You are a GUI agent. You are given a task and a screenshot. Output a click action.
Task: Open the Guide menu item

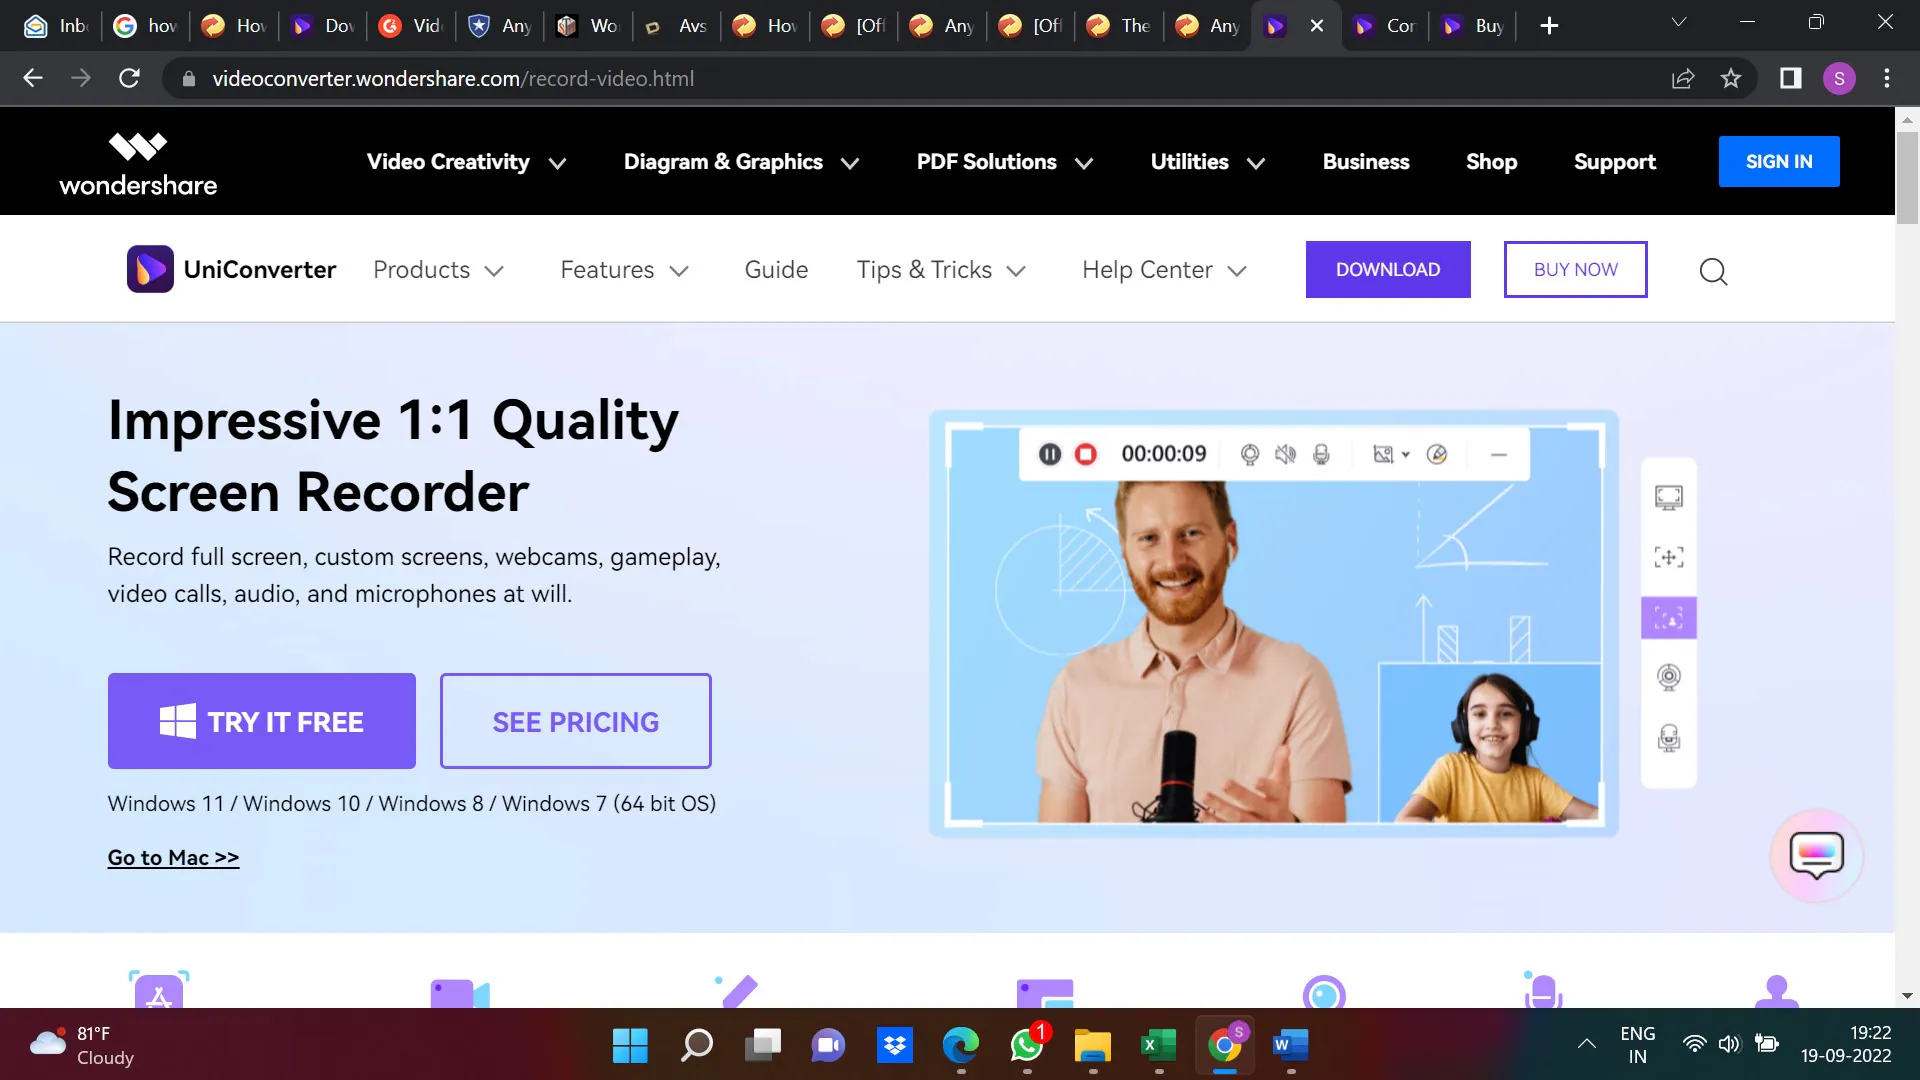point(775,269)
